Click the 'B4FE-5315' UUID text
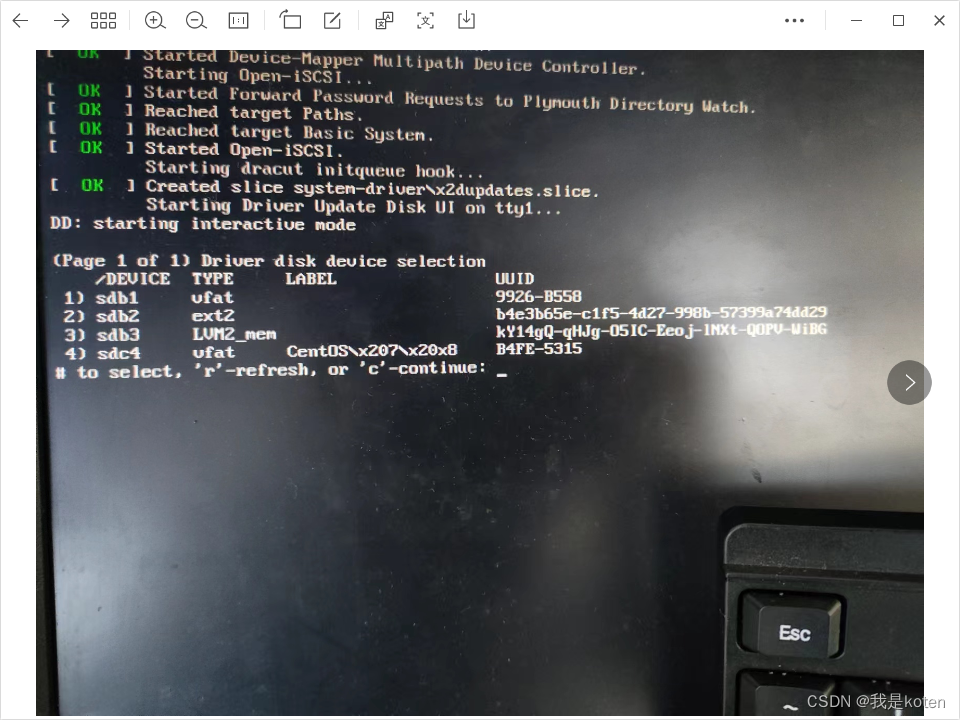This screenshot has width=960, height=720. tap(539, 349)
